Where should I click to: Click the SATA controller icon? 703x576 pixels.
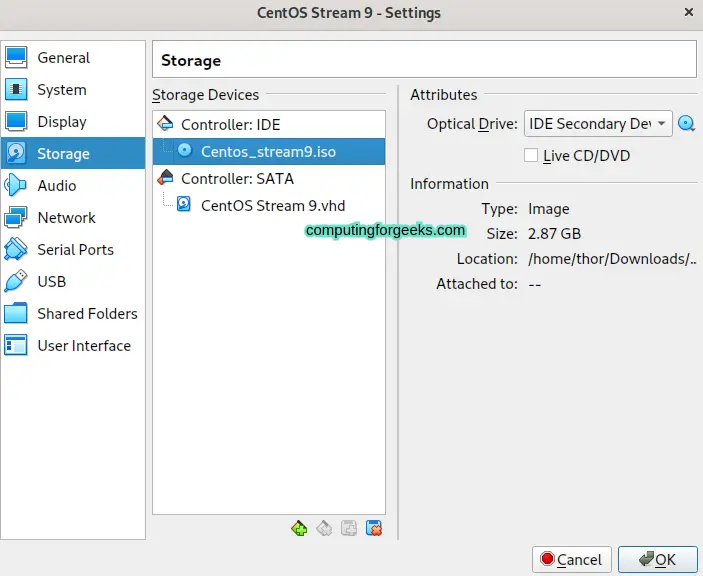[165, 178]
